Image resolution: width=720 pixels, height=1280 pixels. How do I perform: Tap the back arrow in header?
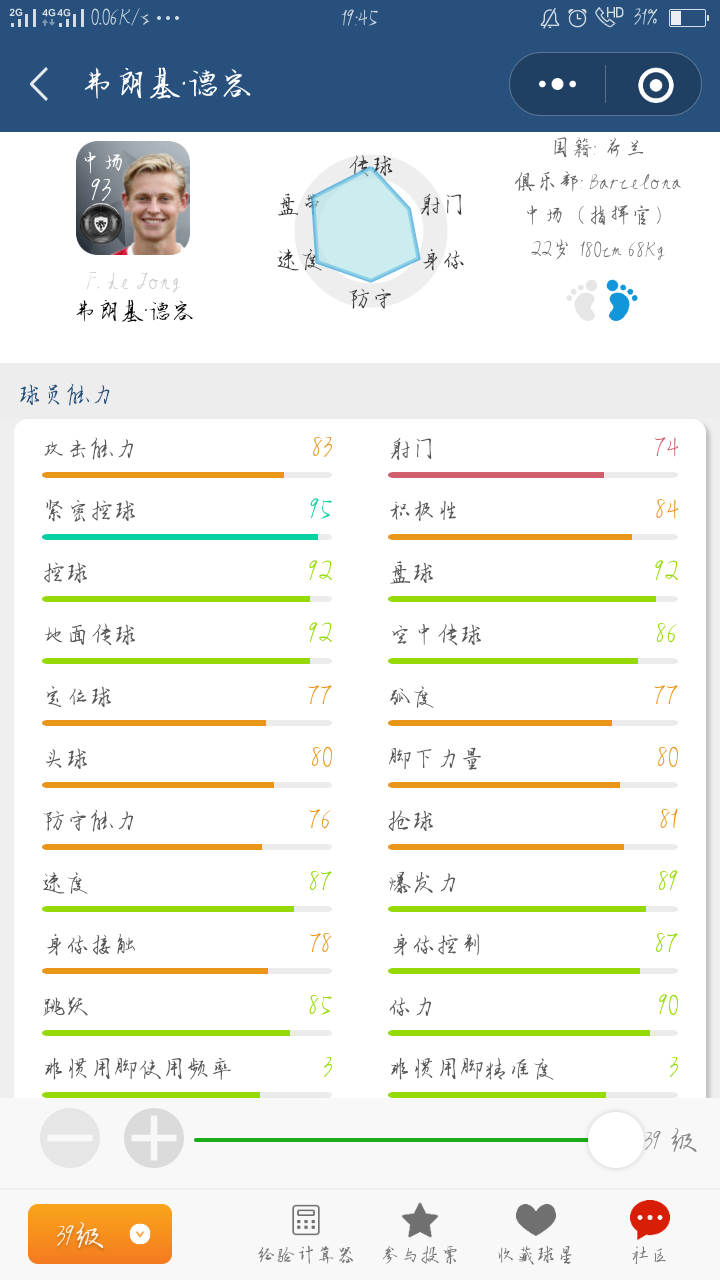pos(39,84)
